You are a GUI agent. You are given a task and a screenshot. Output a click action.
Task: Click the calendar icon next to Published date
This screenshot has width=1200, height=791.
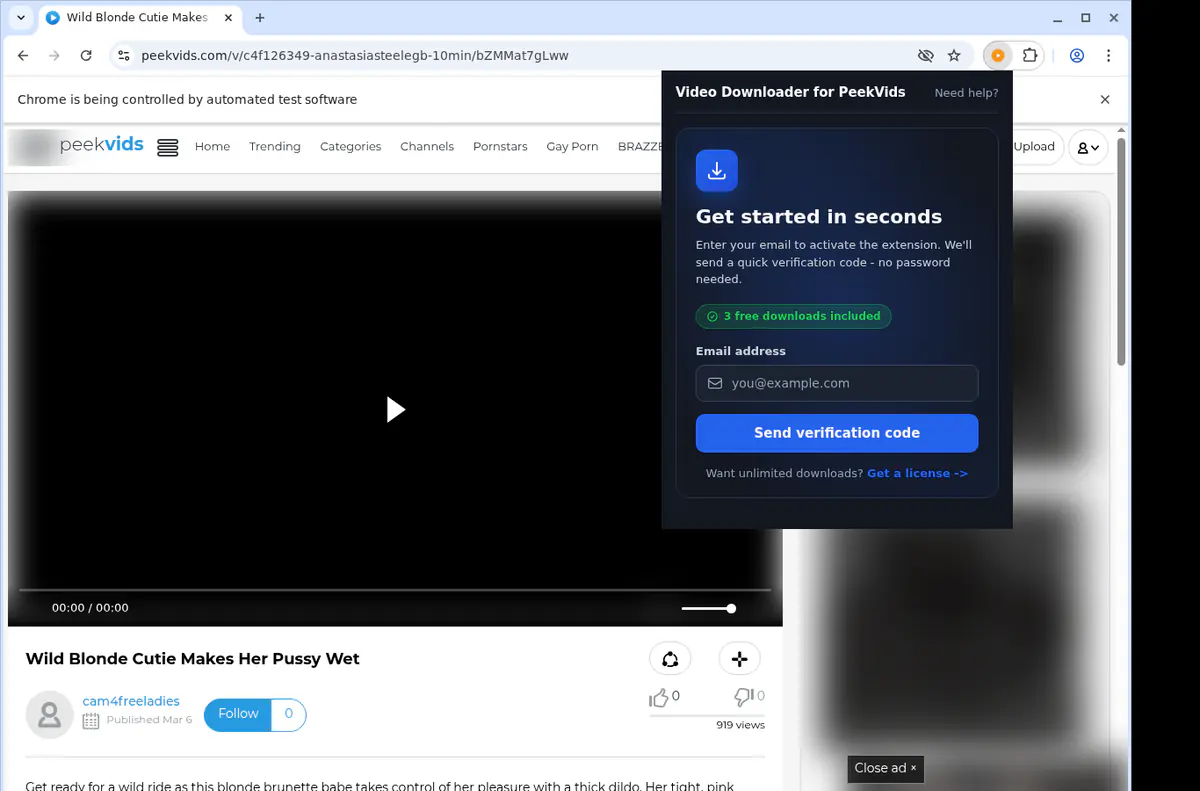[91, 720]
